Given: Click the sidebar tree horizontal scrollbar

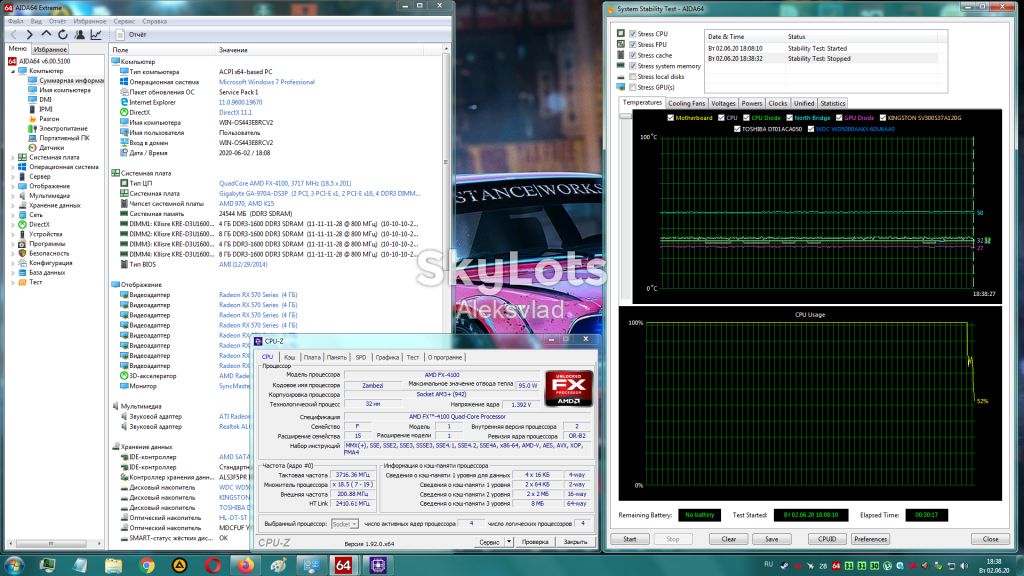Looking at the screenshot, I should click(x=51, y=543).
